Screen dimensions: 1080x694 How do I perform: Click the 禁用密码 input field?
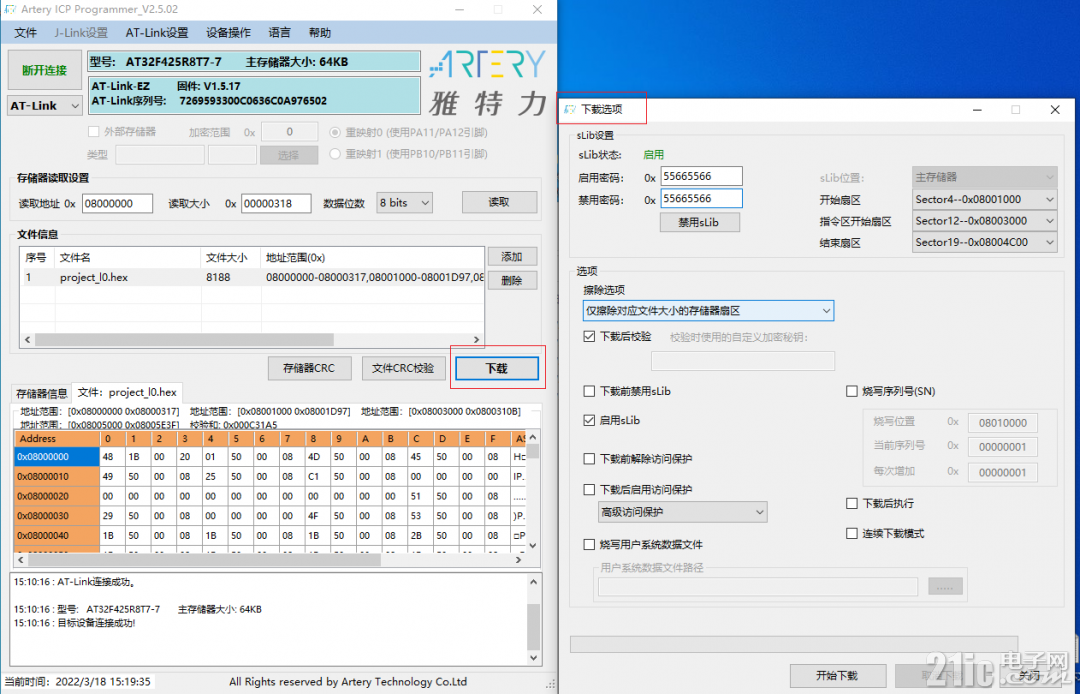coord(701,198)
